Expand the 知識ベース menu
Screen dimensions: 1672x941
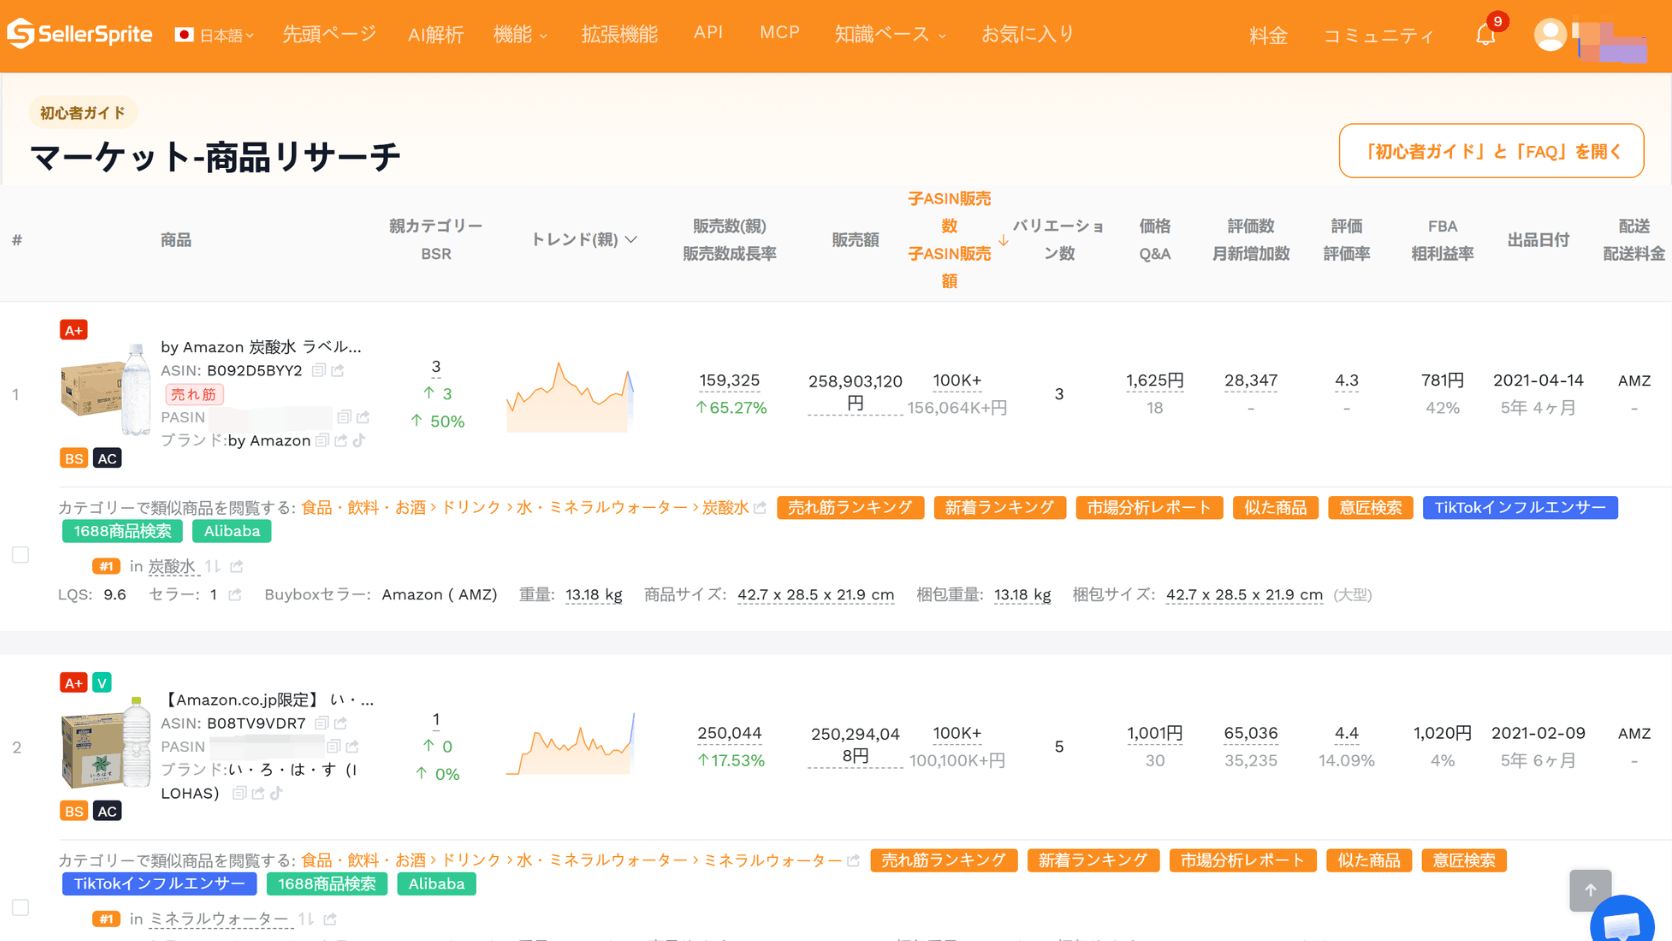[890, 34]
